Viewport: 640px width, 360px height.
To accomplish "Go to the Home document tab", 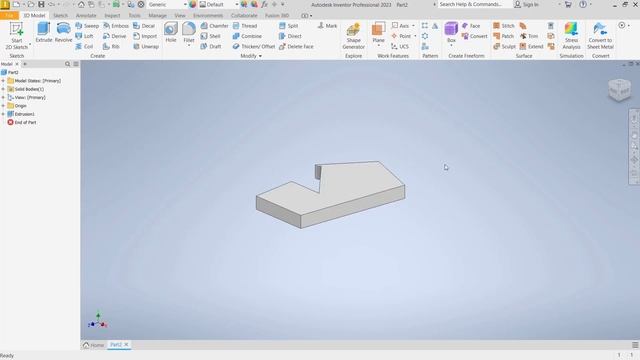I will point(93,345).
